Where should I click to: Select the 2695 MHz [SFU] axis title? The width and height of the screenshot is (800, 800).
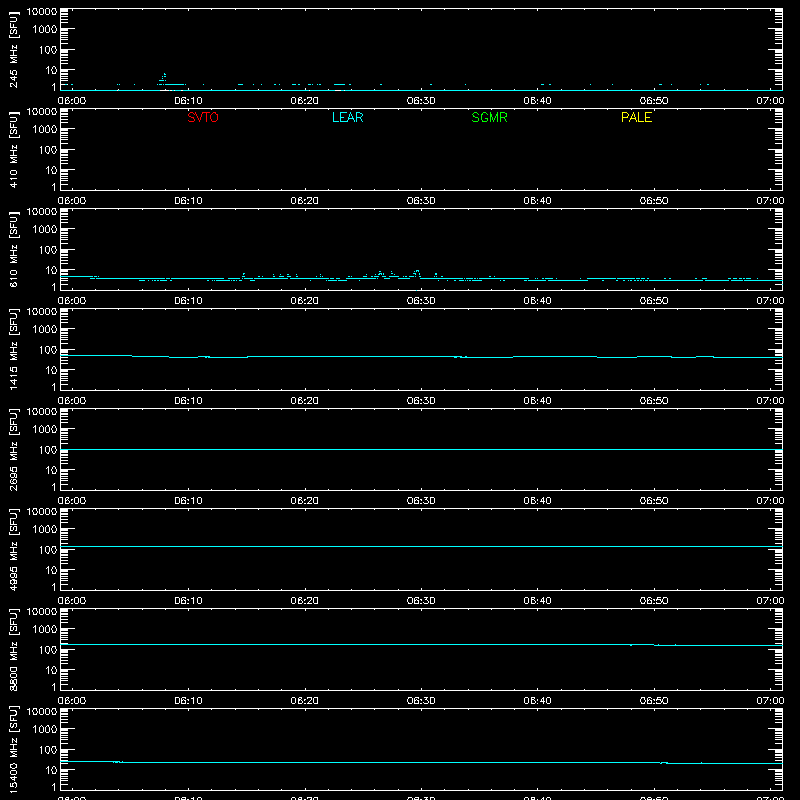coord(14,449)
